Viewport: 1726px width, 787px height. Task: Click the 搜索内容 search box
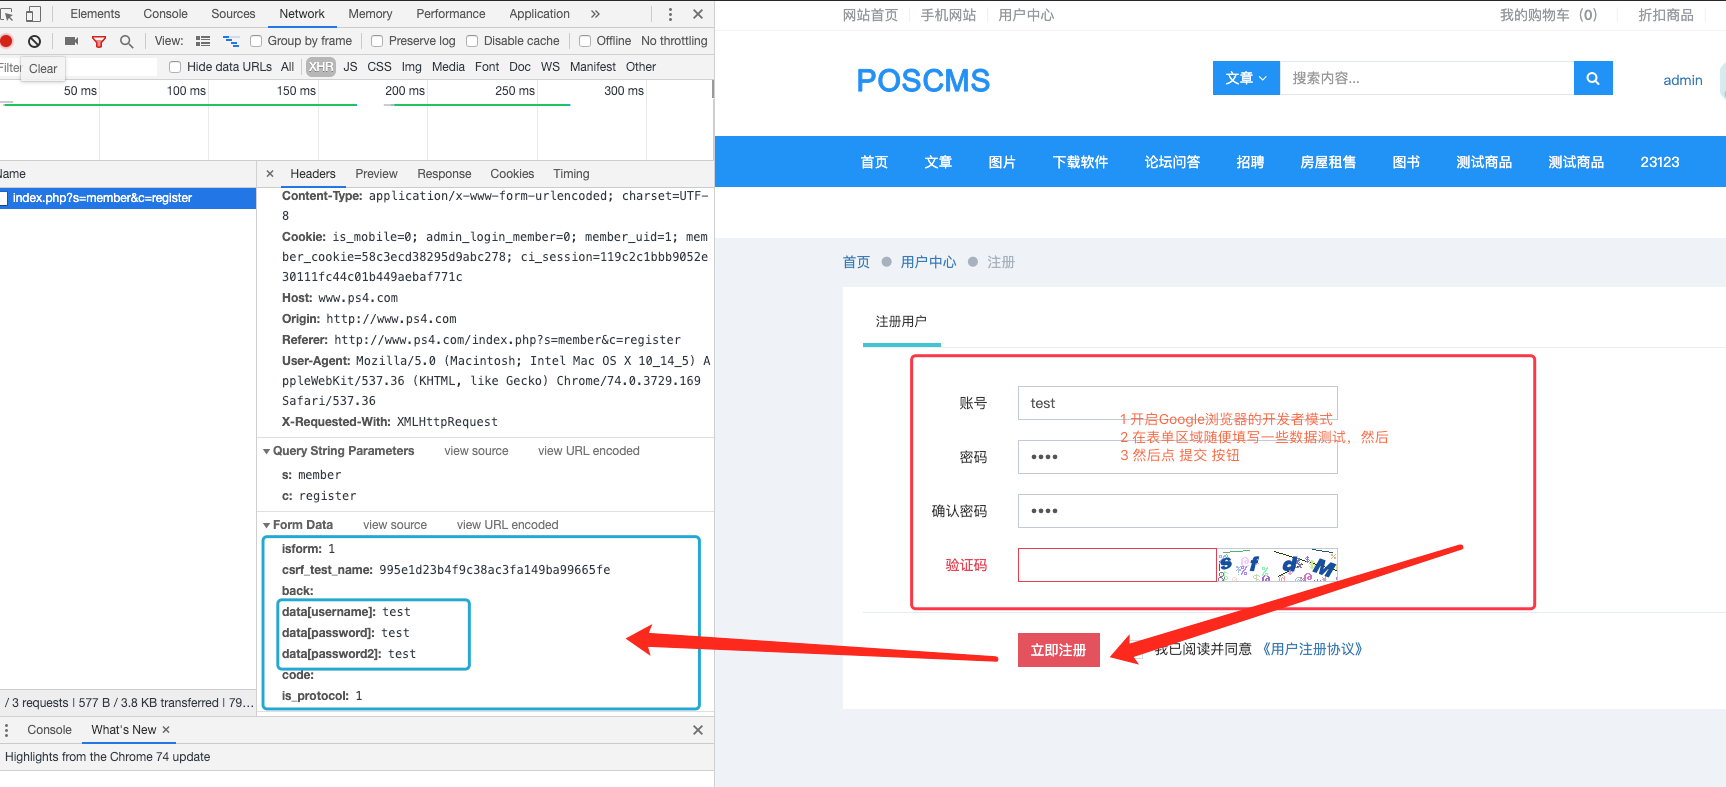coord(1427,78)
